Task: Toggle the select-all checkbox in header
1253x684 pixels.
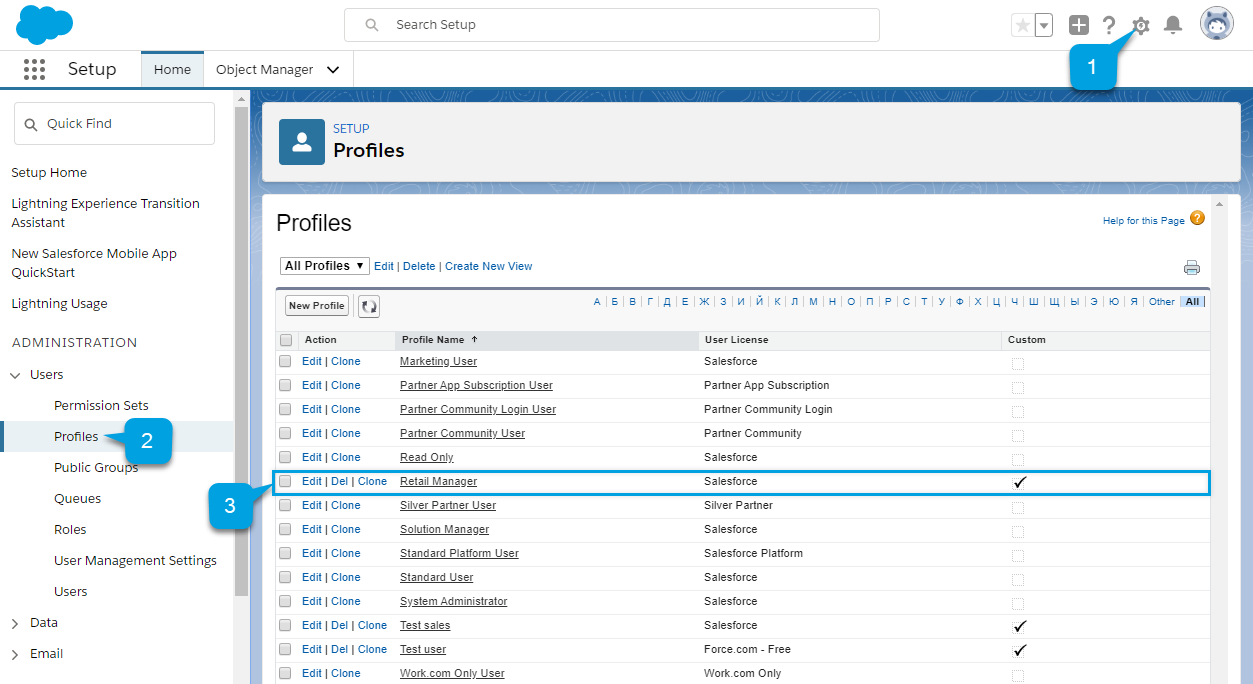Action: [x=285, y=340]
